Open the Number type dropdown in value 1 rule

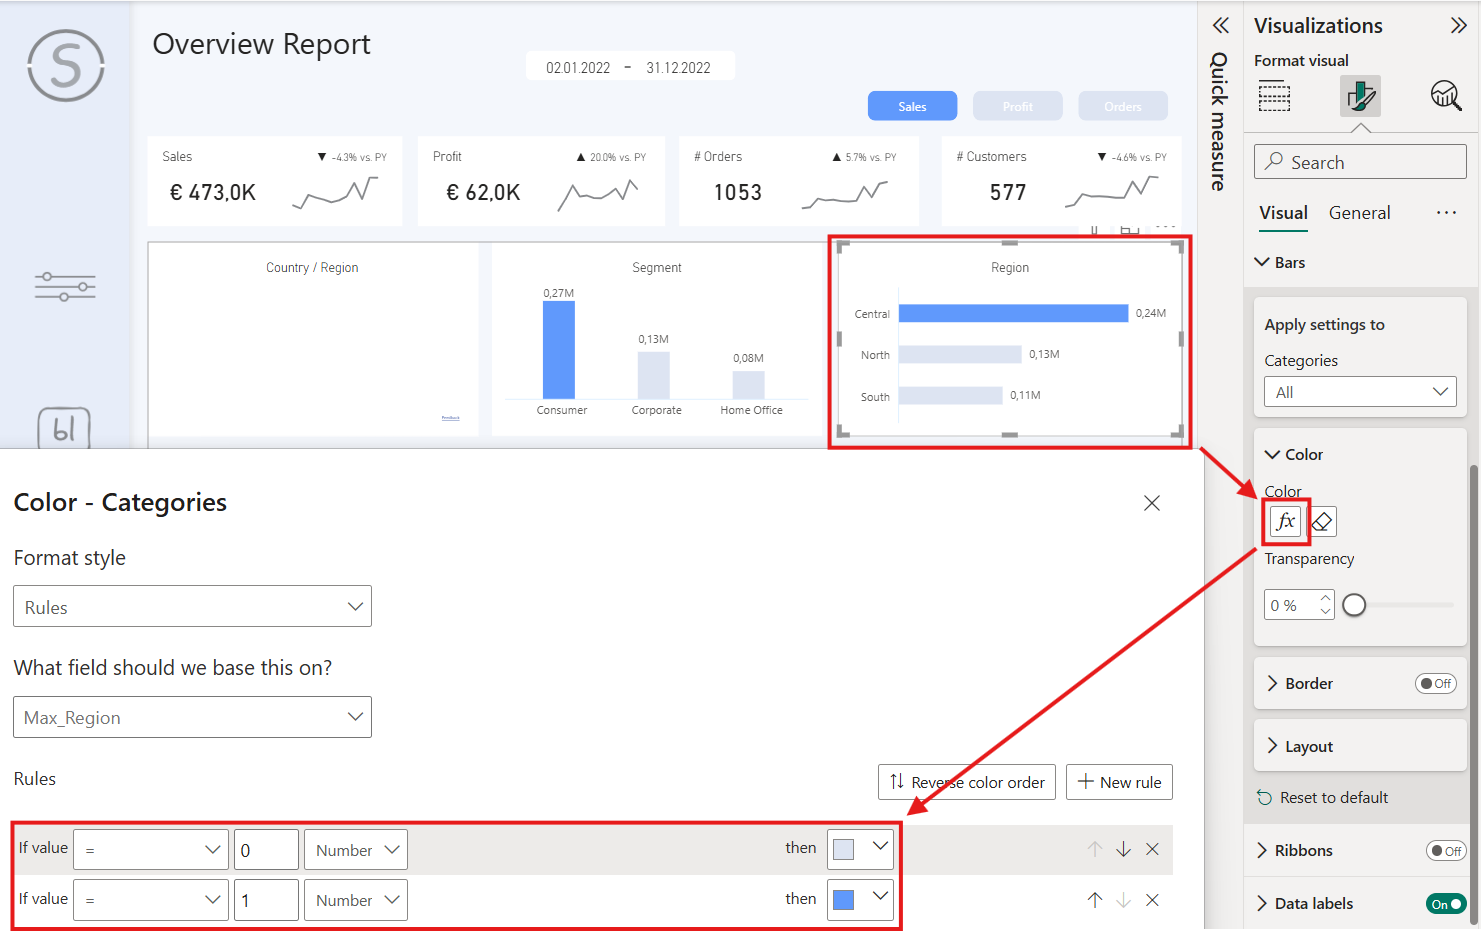[356, 900]
